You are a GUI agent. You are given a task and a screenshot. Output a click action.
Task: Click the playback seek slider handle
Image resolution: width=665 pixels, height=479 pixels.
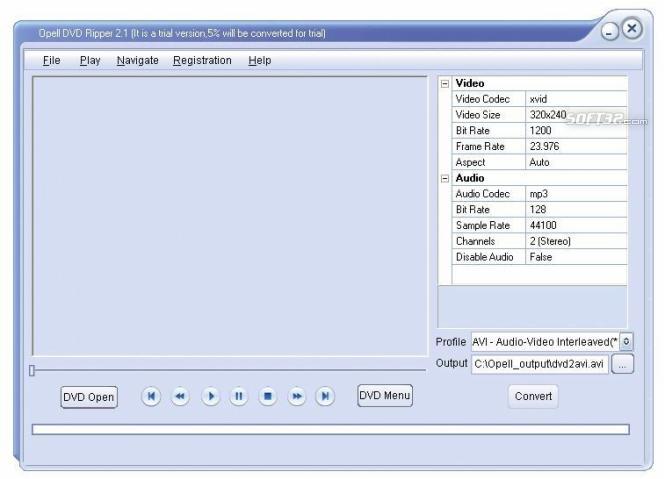click(x=32, y=371)
